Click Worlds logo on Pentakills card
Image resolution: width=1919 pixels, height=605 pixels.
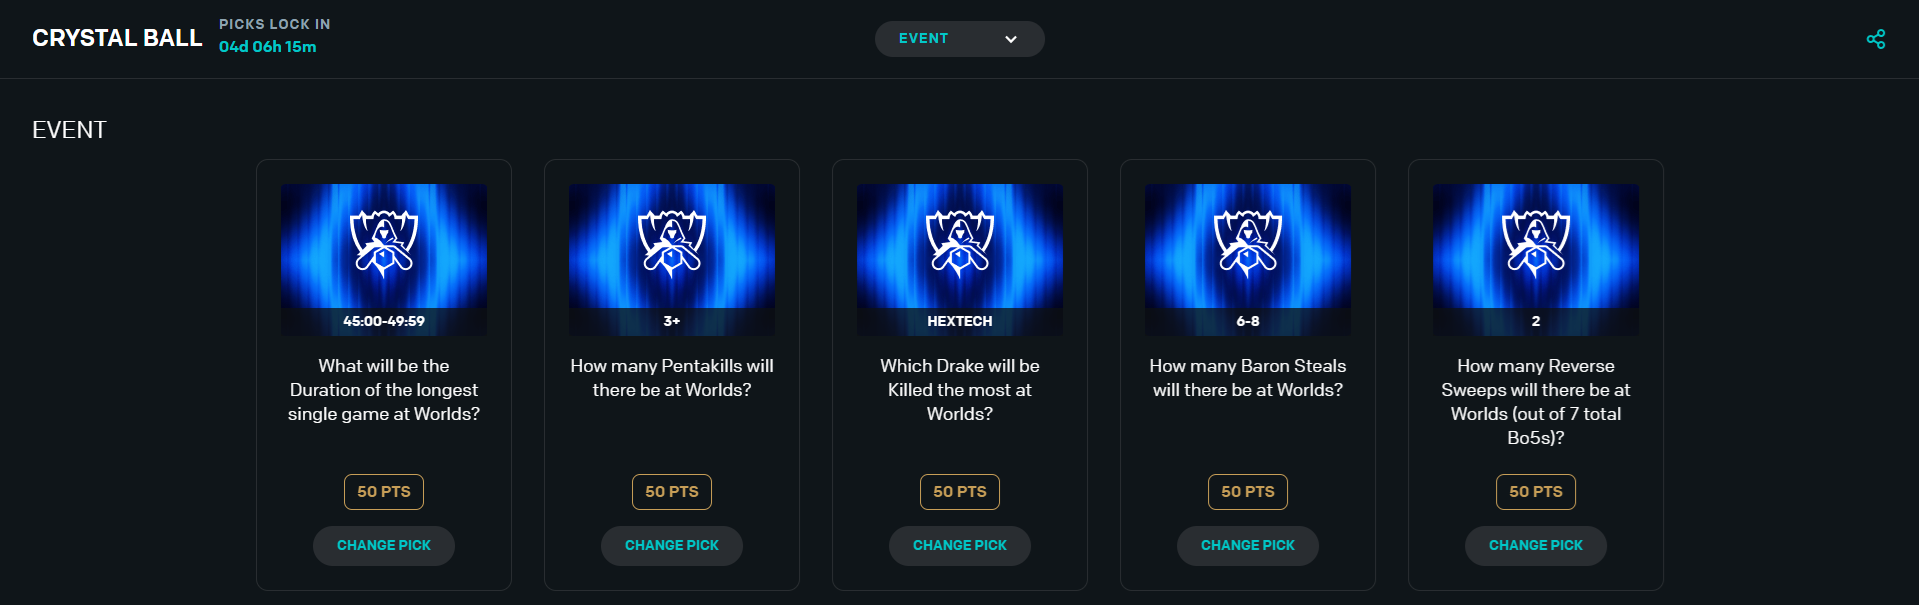pyautogui.click(x=672, y=243)
